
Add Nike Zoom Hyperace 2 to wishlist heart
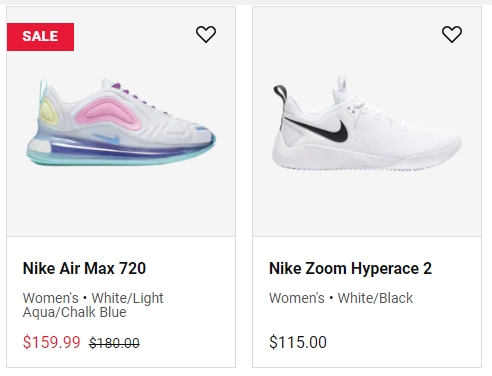tap(452, 34)
